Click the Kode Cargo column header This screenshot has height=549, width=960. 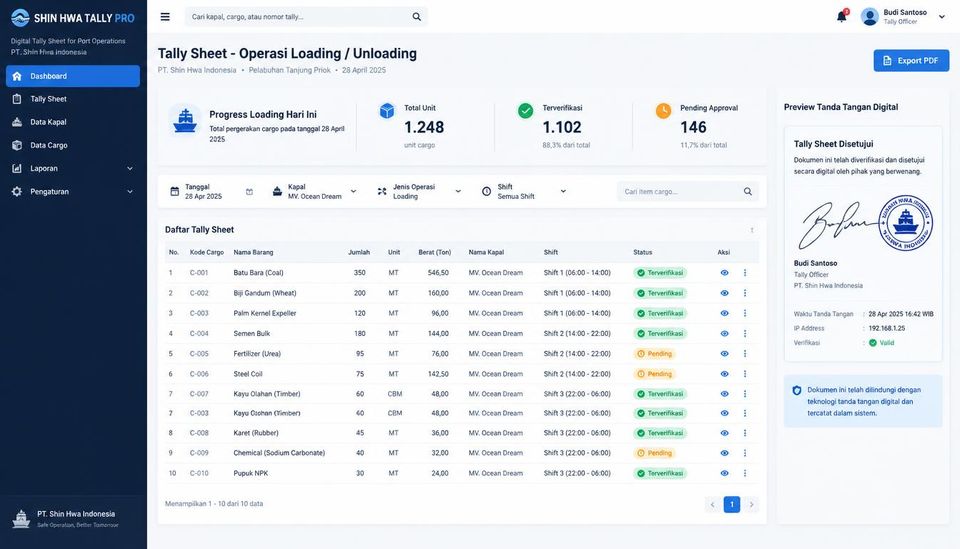pos(207,252)
